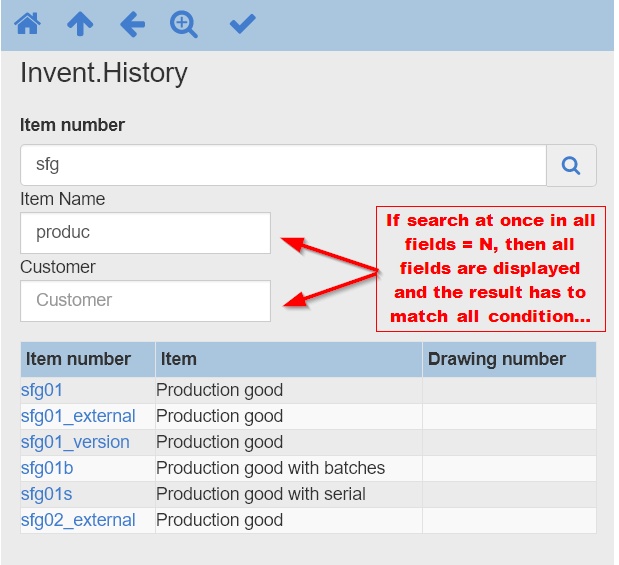Screen dimensions: 619x565
Task: Focus the Item number field containing sfg
Action: click(x=283, y=165)
